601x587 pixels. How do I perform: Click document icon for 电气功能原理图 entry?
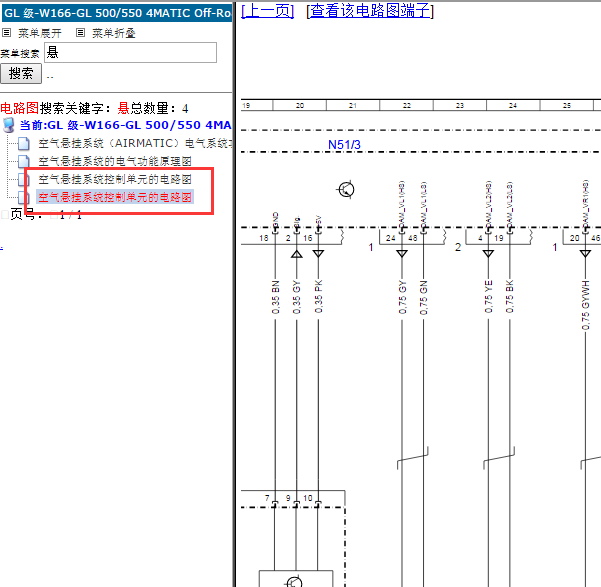click(x=23, y=161)
